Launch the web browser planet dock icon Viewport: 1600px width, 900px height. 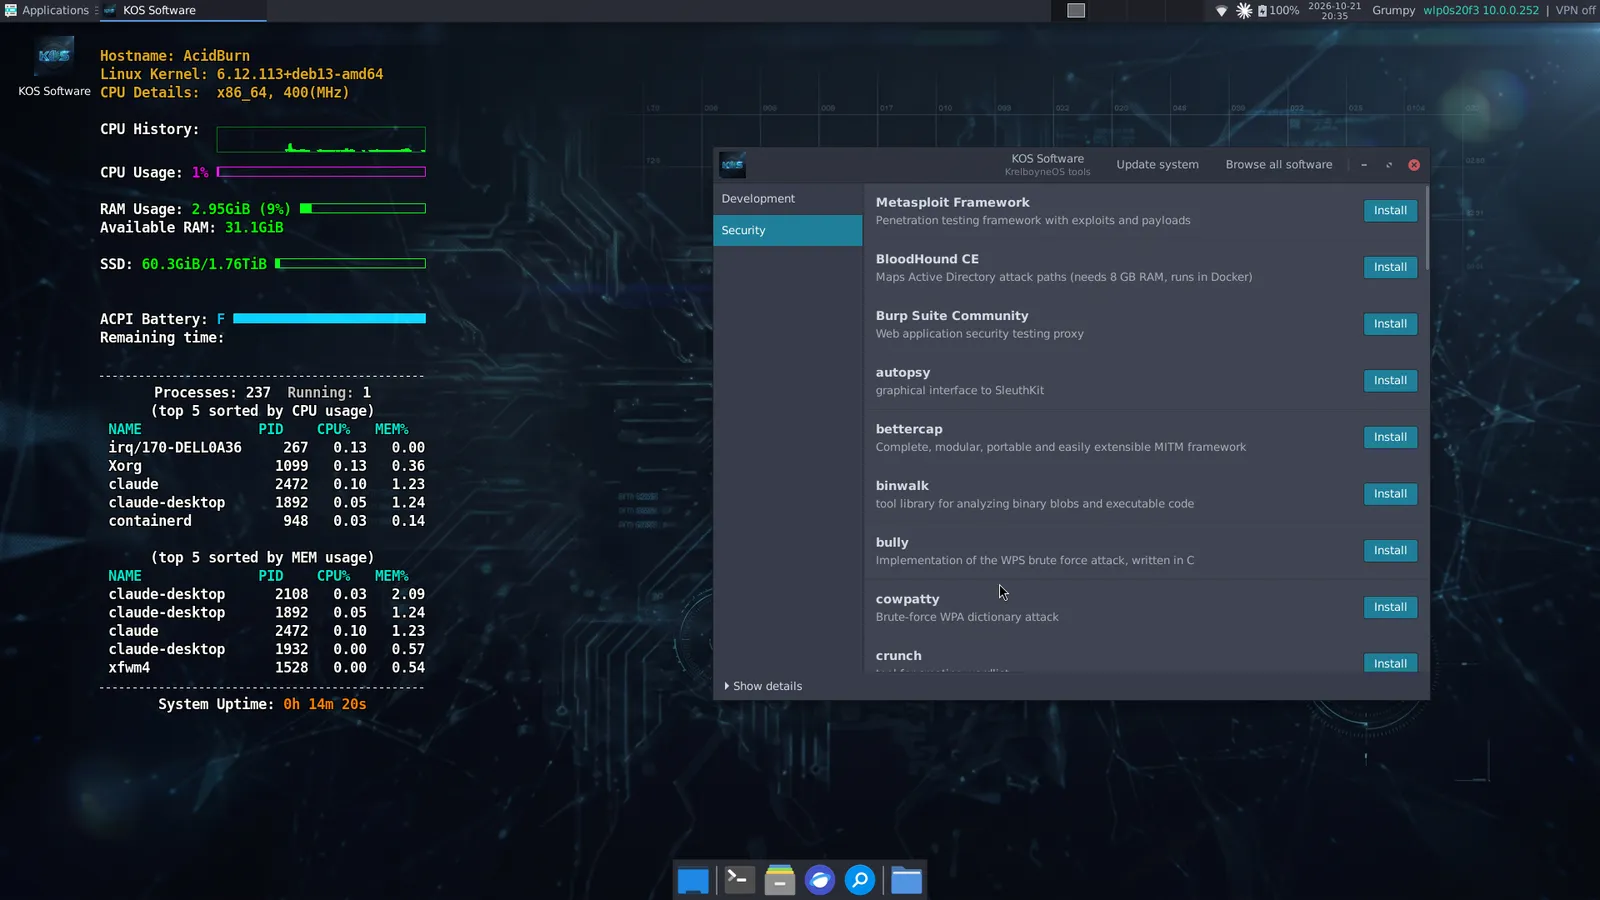pyautogui.click(x=820, y=880)
